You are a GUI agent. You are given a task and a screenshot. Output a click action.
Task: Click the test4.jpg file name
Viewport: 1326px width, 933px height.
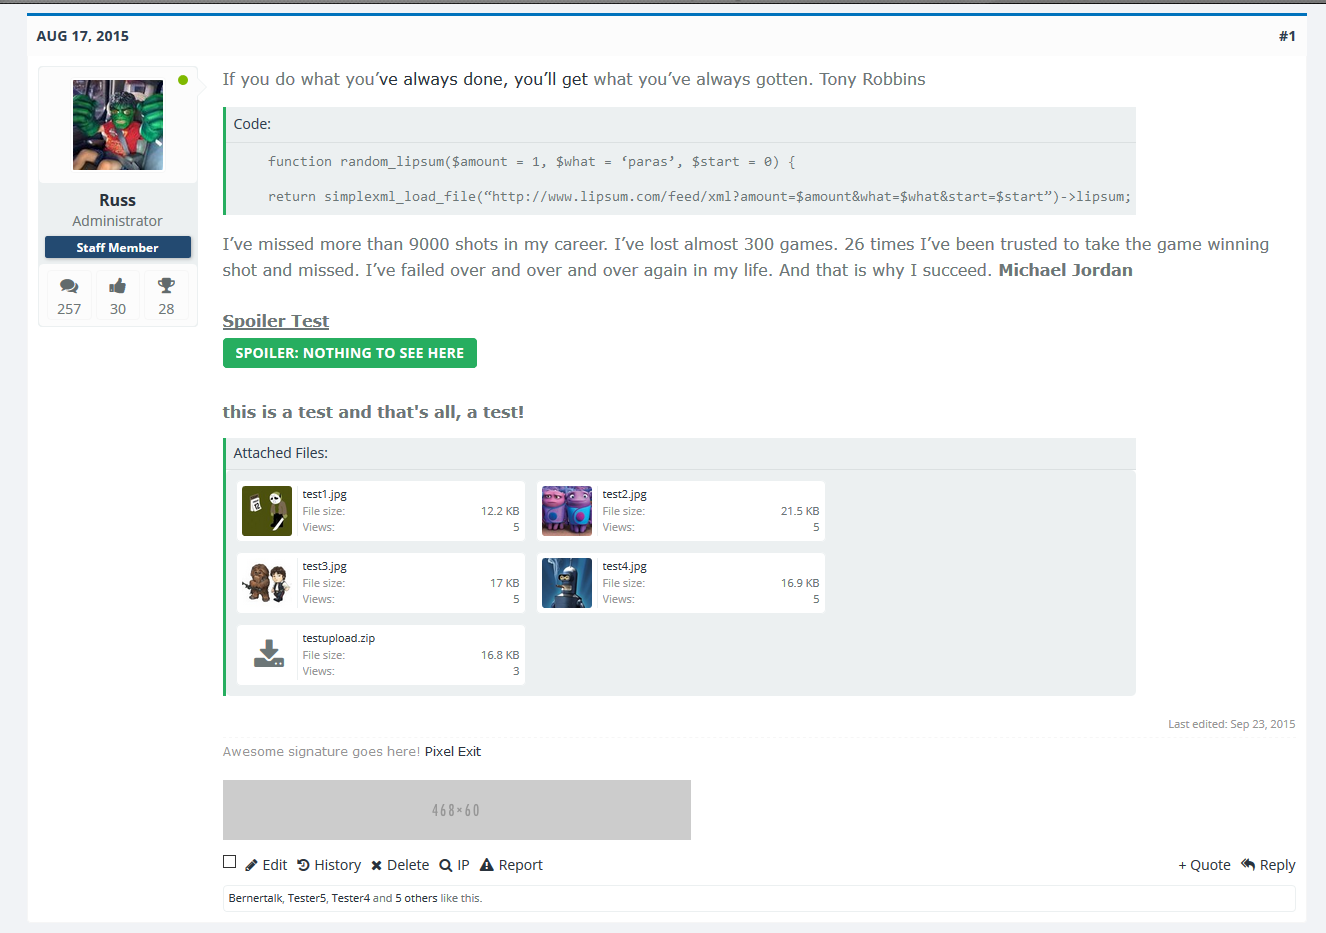point(625,566)
